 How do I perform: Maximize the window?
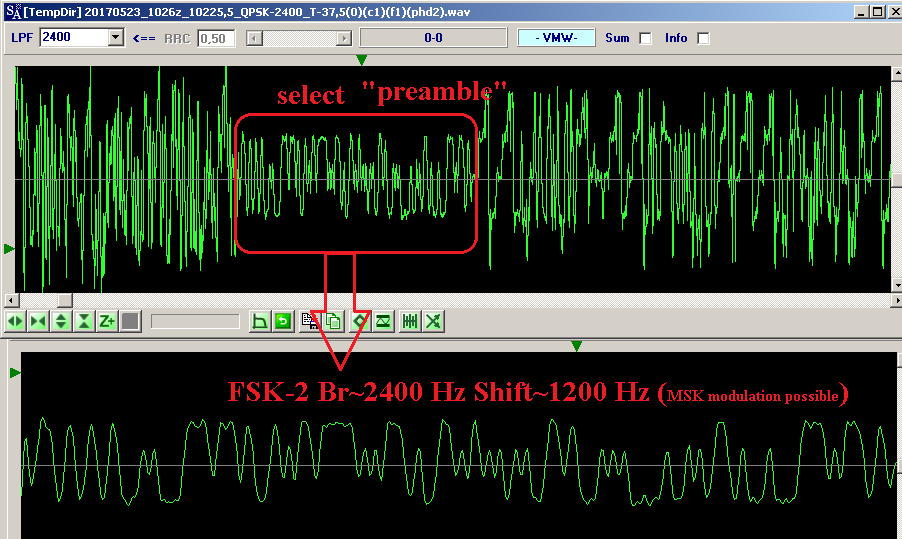pyautogui.click(x=877, y=12)
